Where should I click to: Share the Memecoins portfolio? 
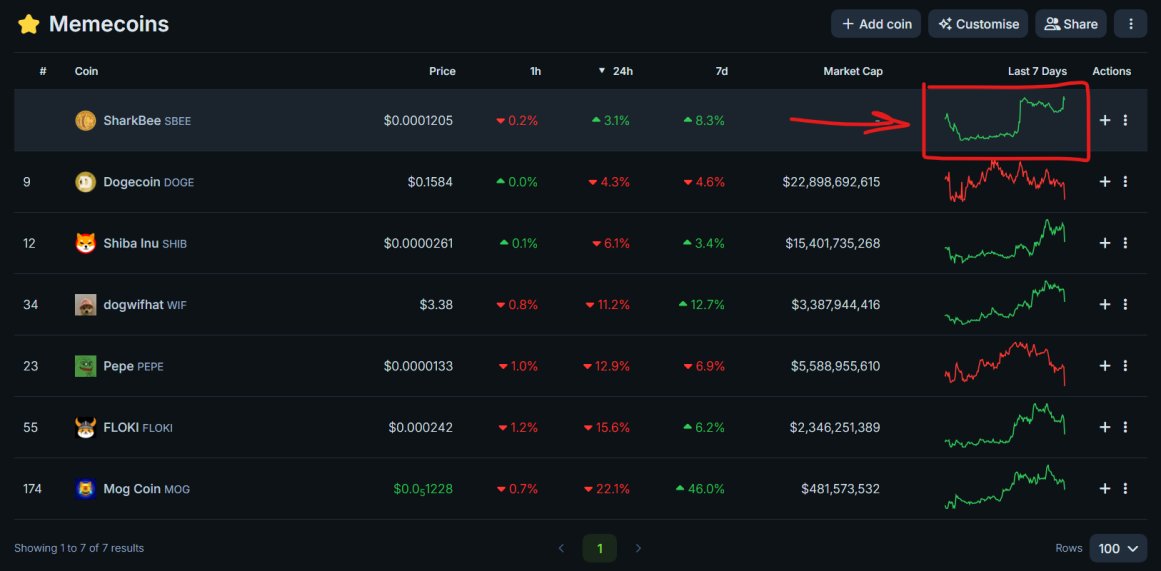coord(1071,24)
